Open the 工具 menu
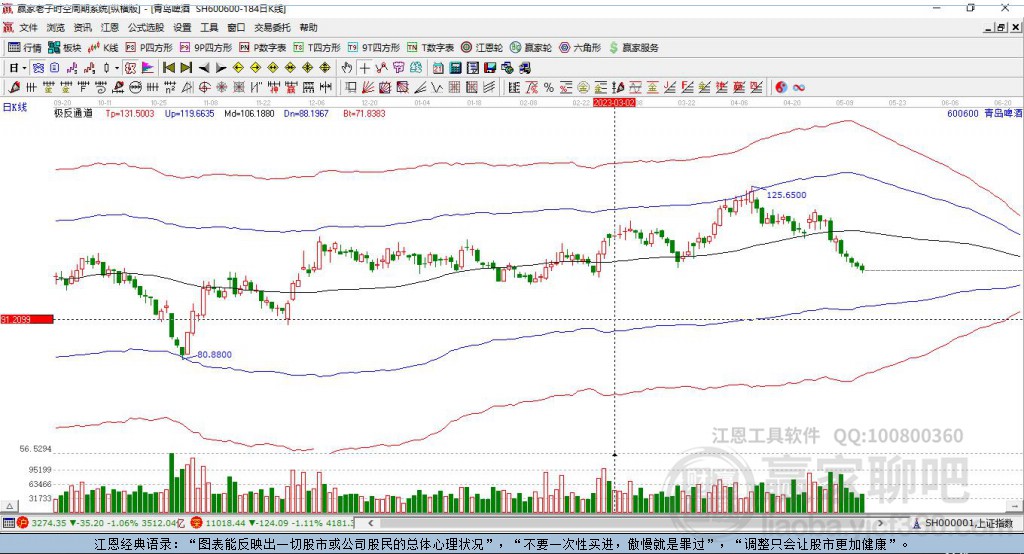Image resolution: width=1024 pixels, height=554 pixels. (x=209, y=27)
